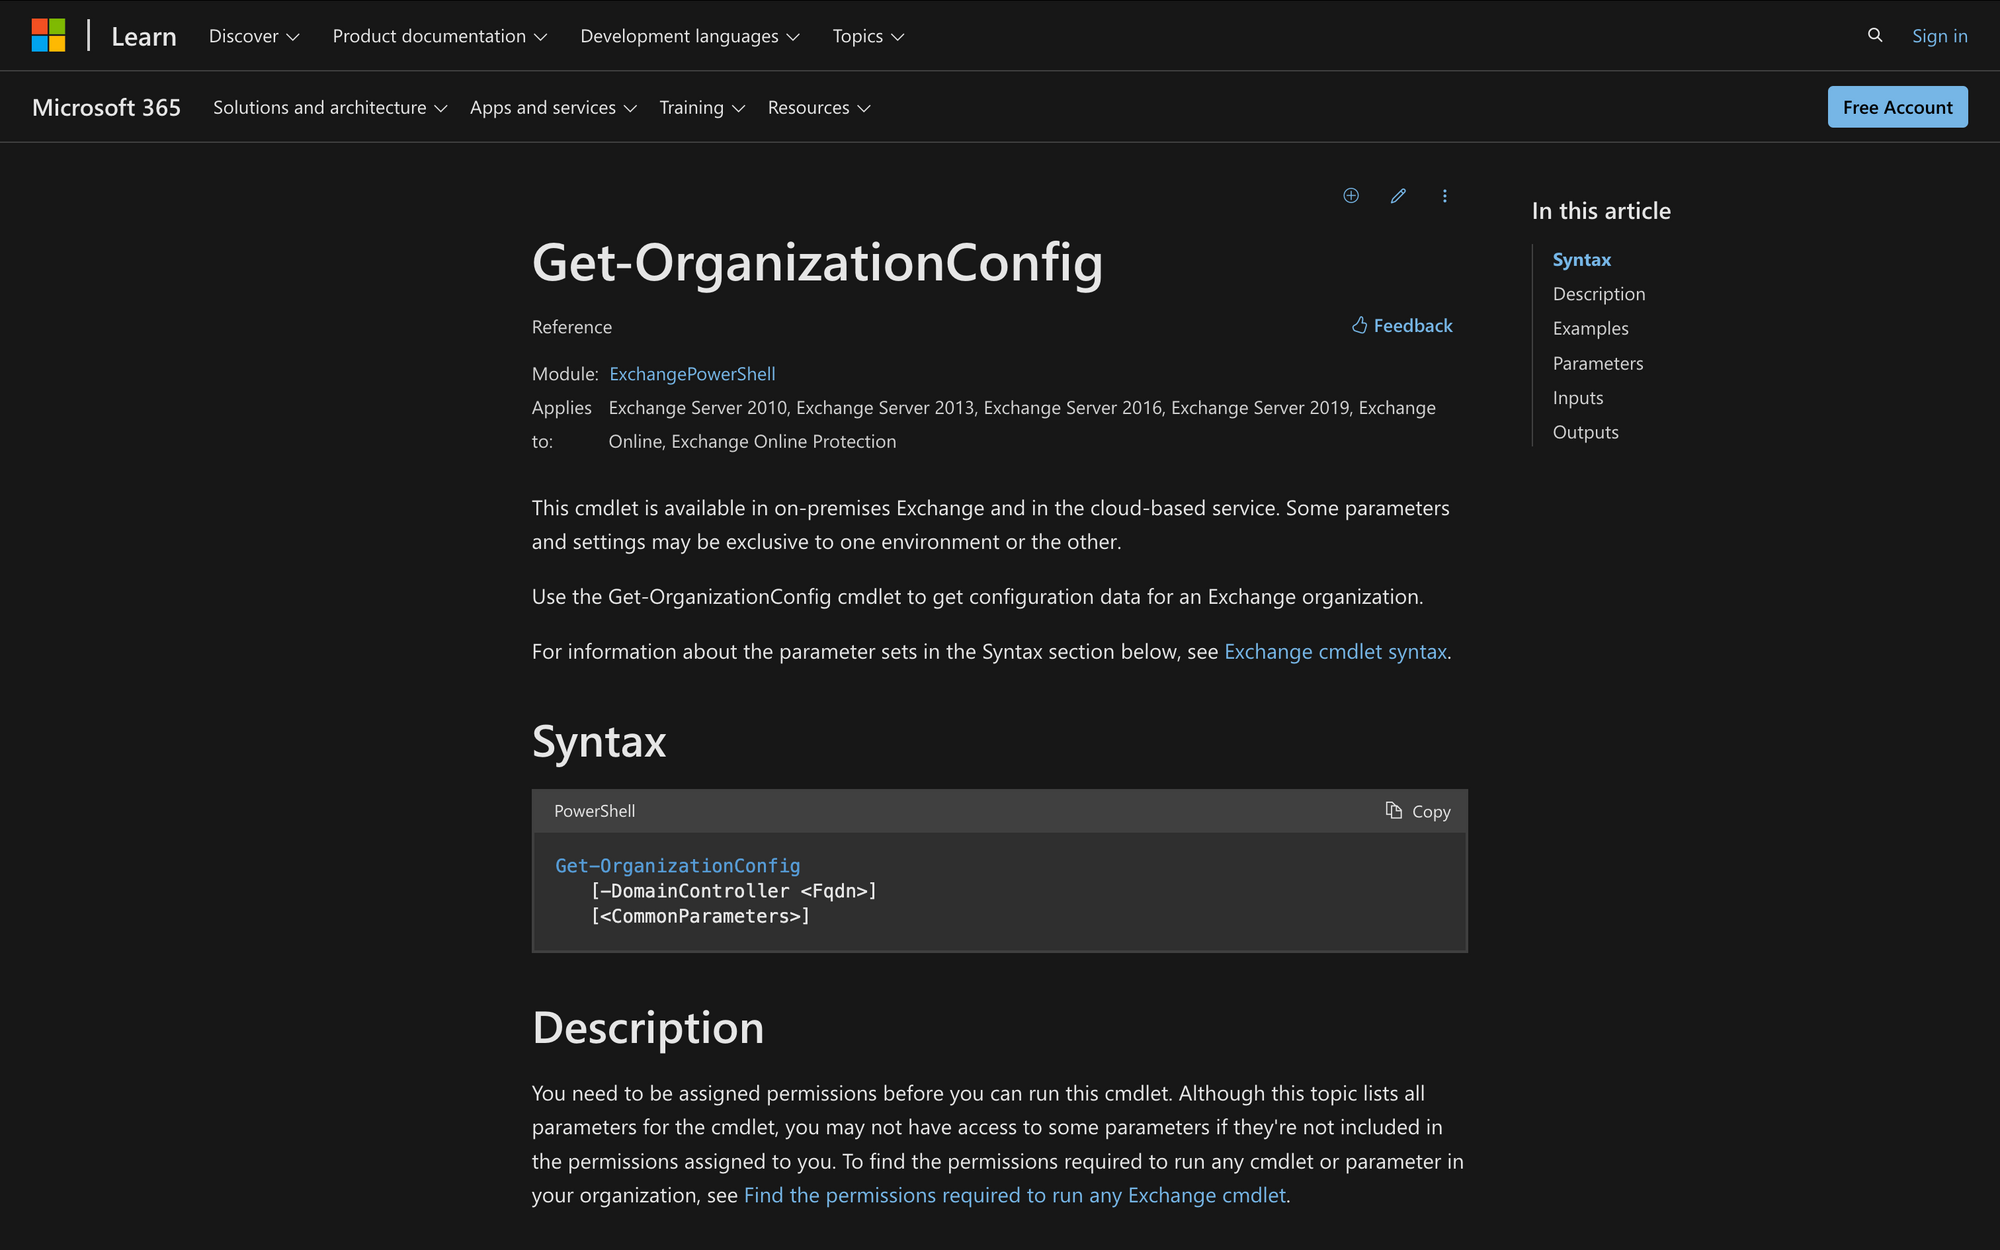Open the Solutions and architecture menu
Viewport: 2000px width, 1250px height.
[x=330, y=107]
